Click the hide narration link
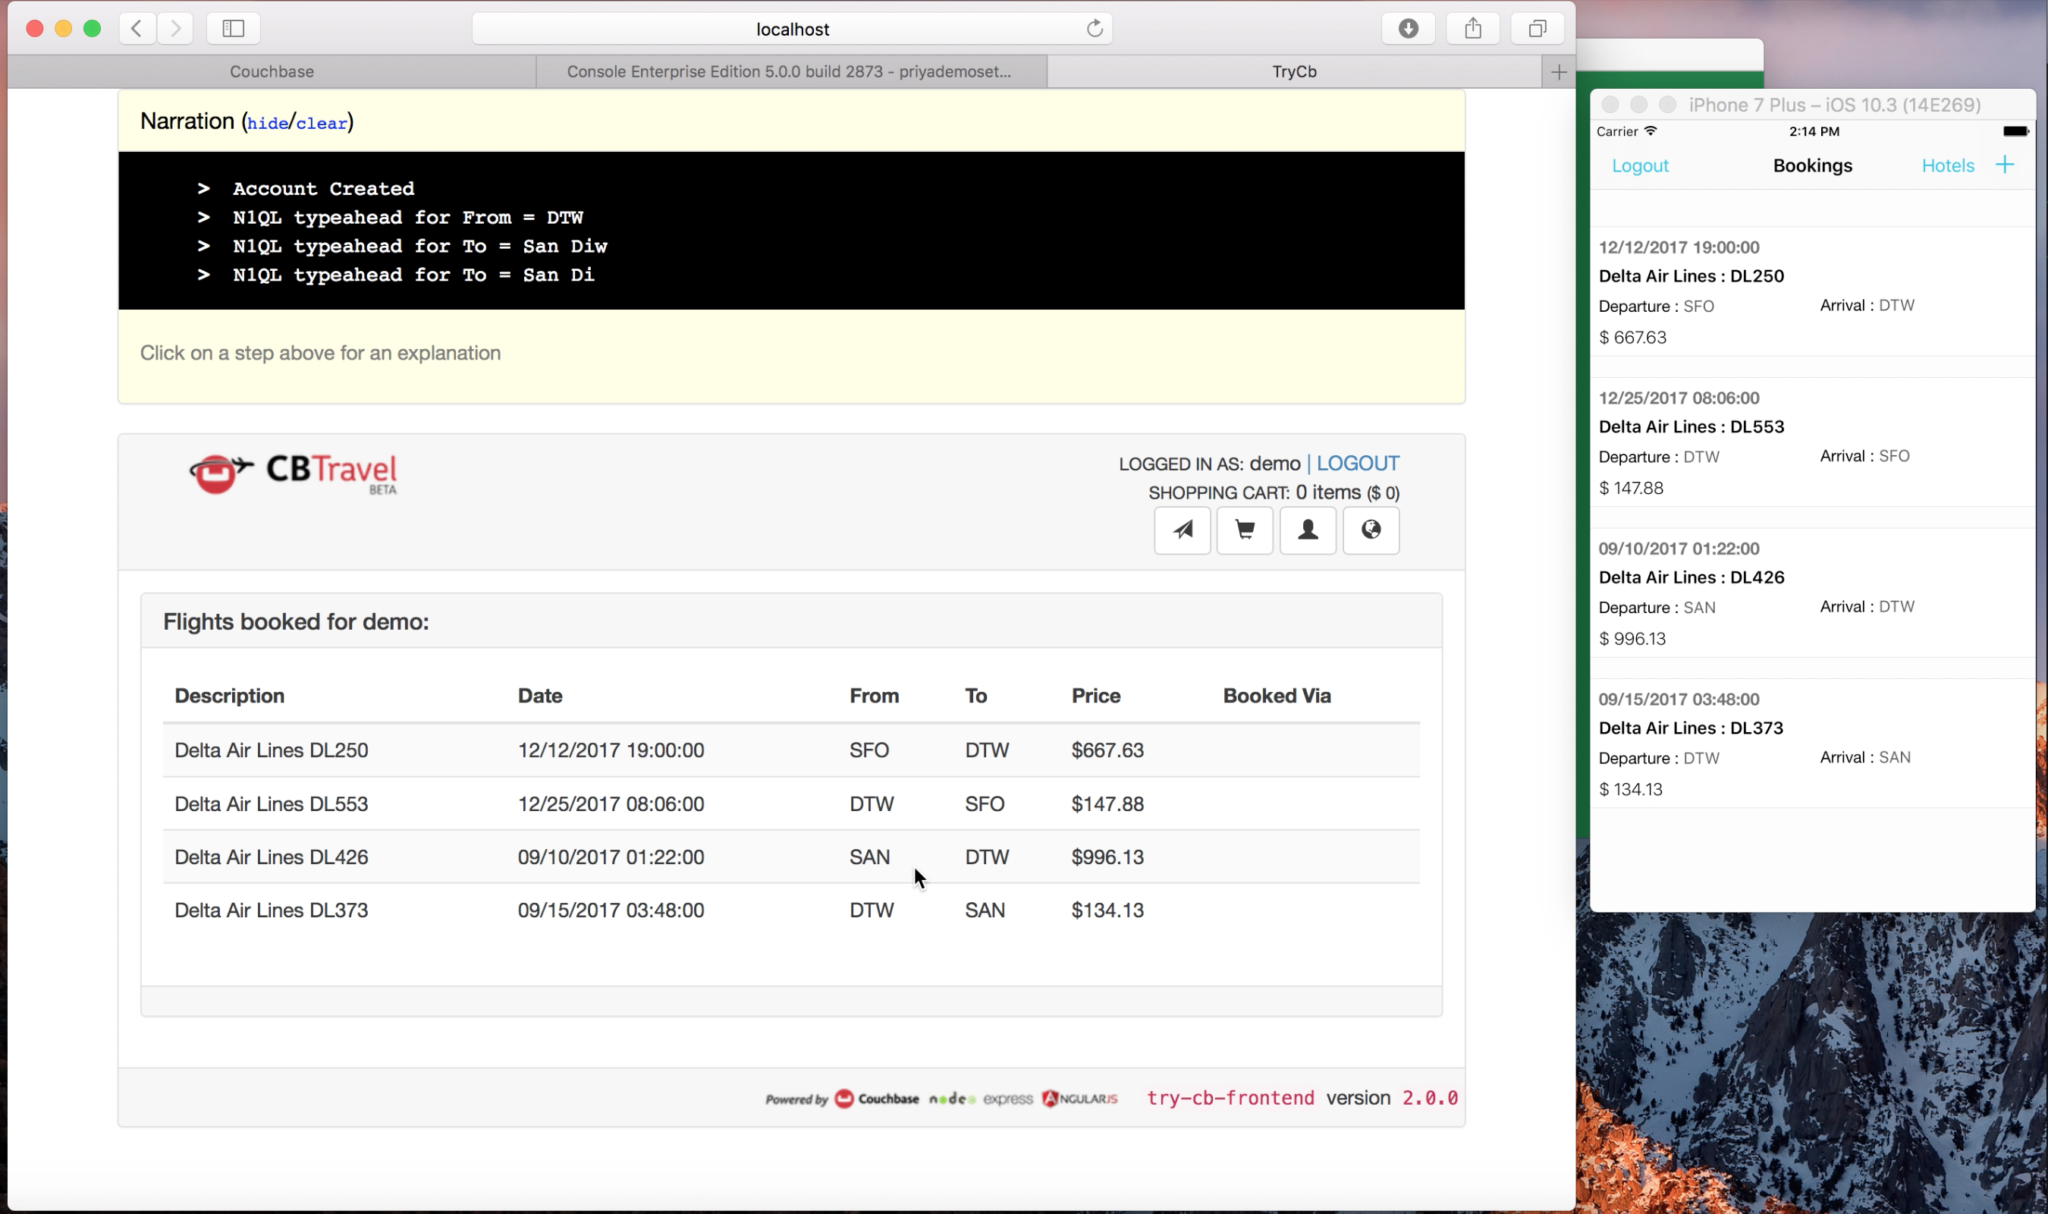The image size is (2048, 1214). [x=268, y=123]
